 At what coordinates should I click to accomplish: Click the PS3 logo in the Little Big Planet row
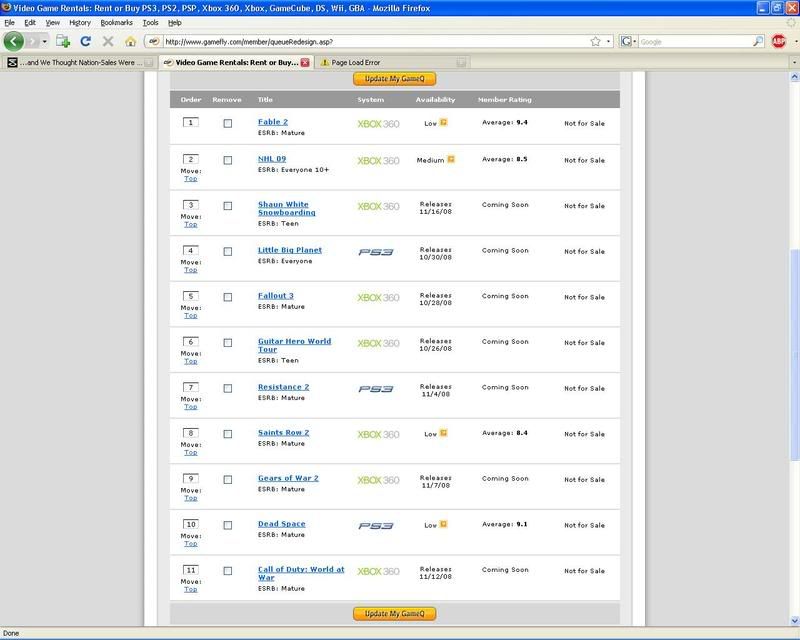click(376, 252)
